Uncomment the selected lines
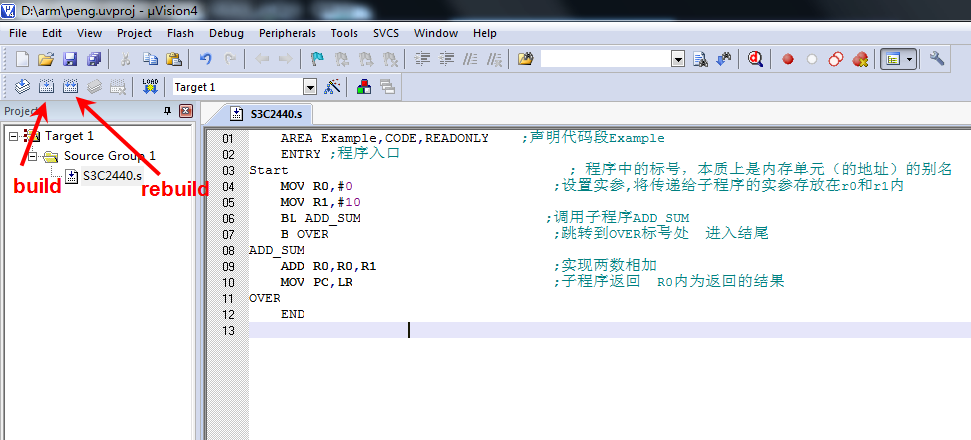 tap(494, 59)
